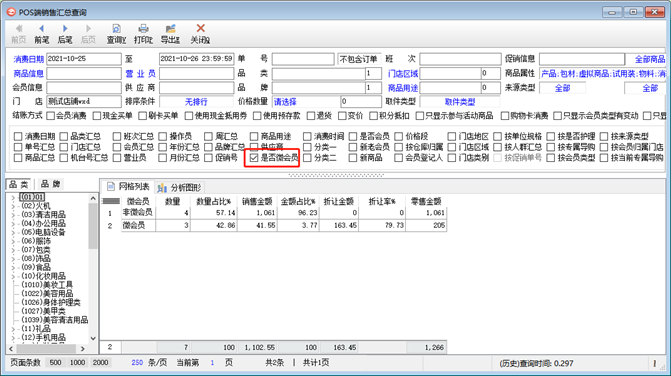Check the 消费日期 summary checkbox
The image size is (671, 376).
click(18, 136)
